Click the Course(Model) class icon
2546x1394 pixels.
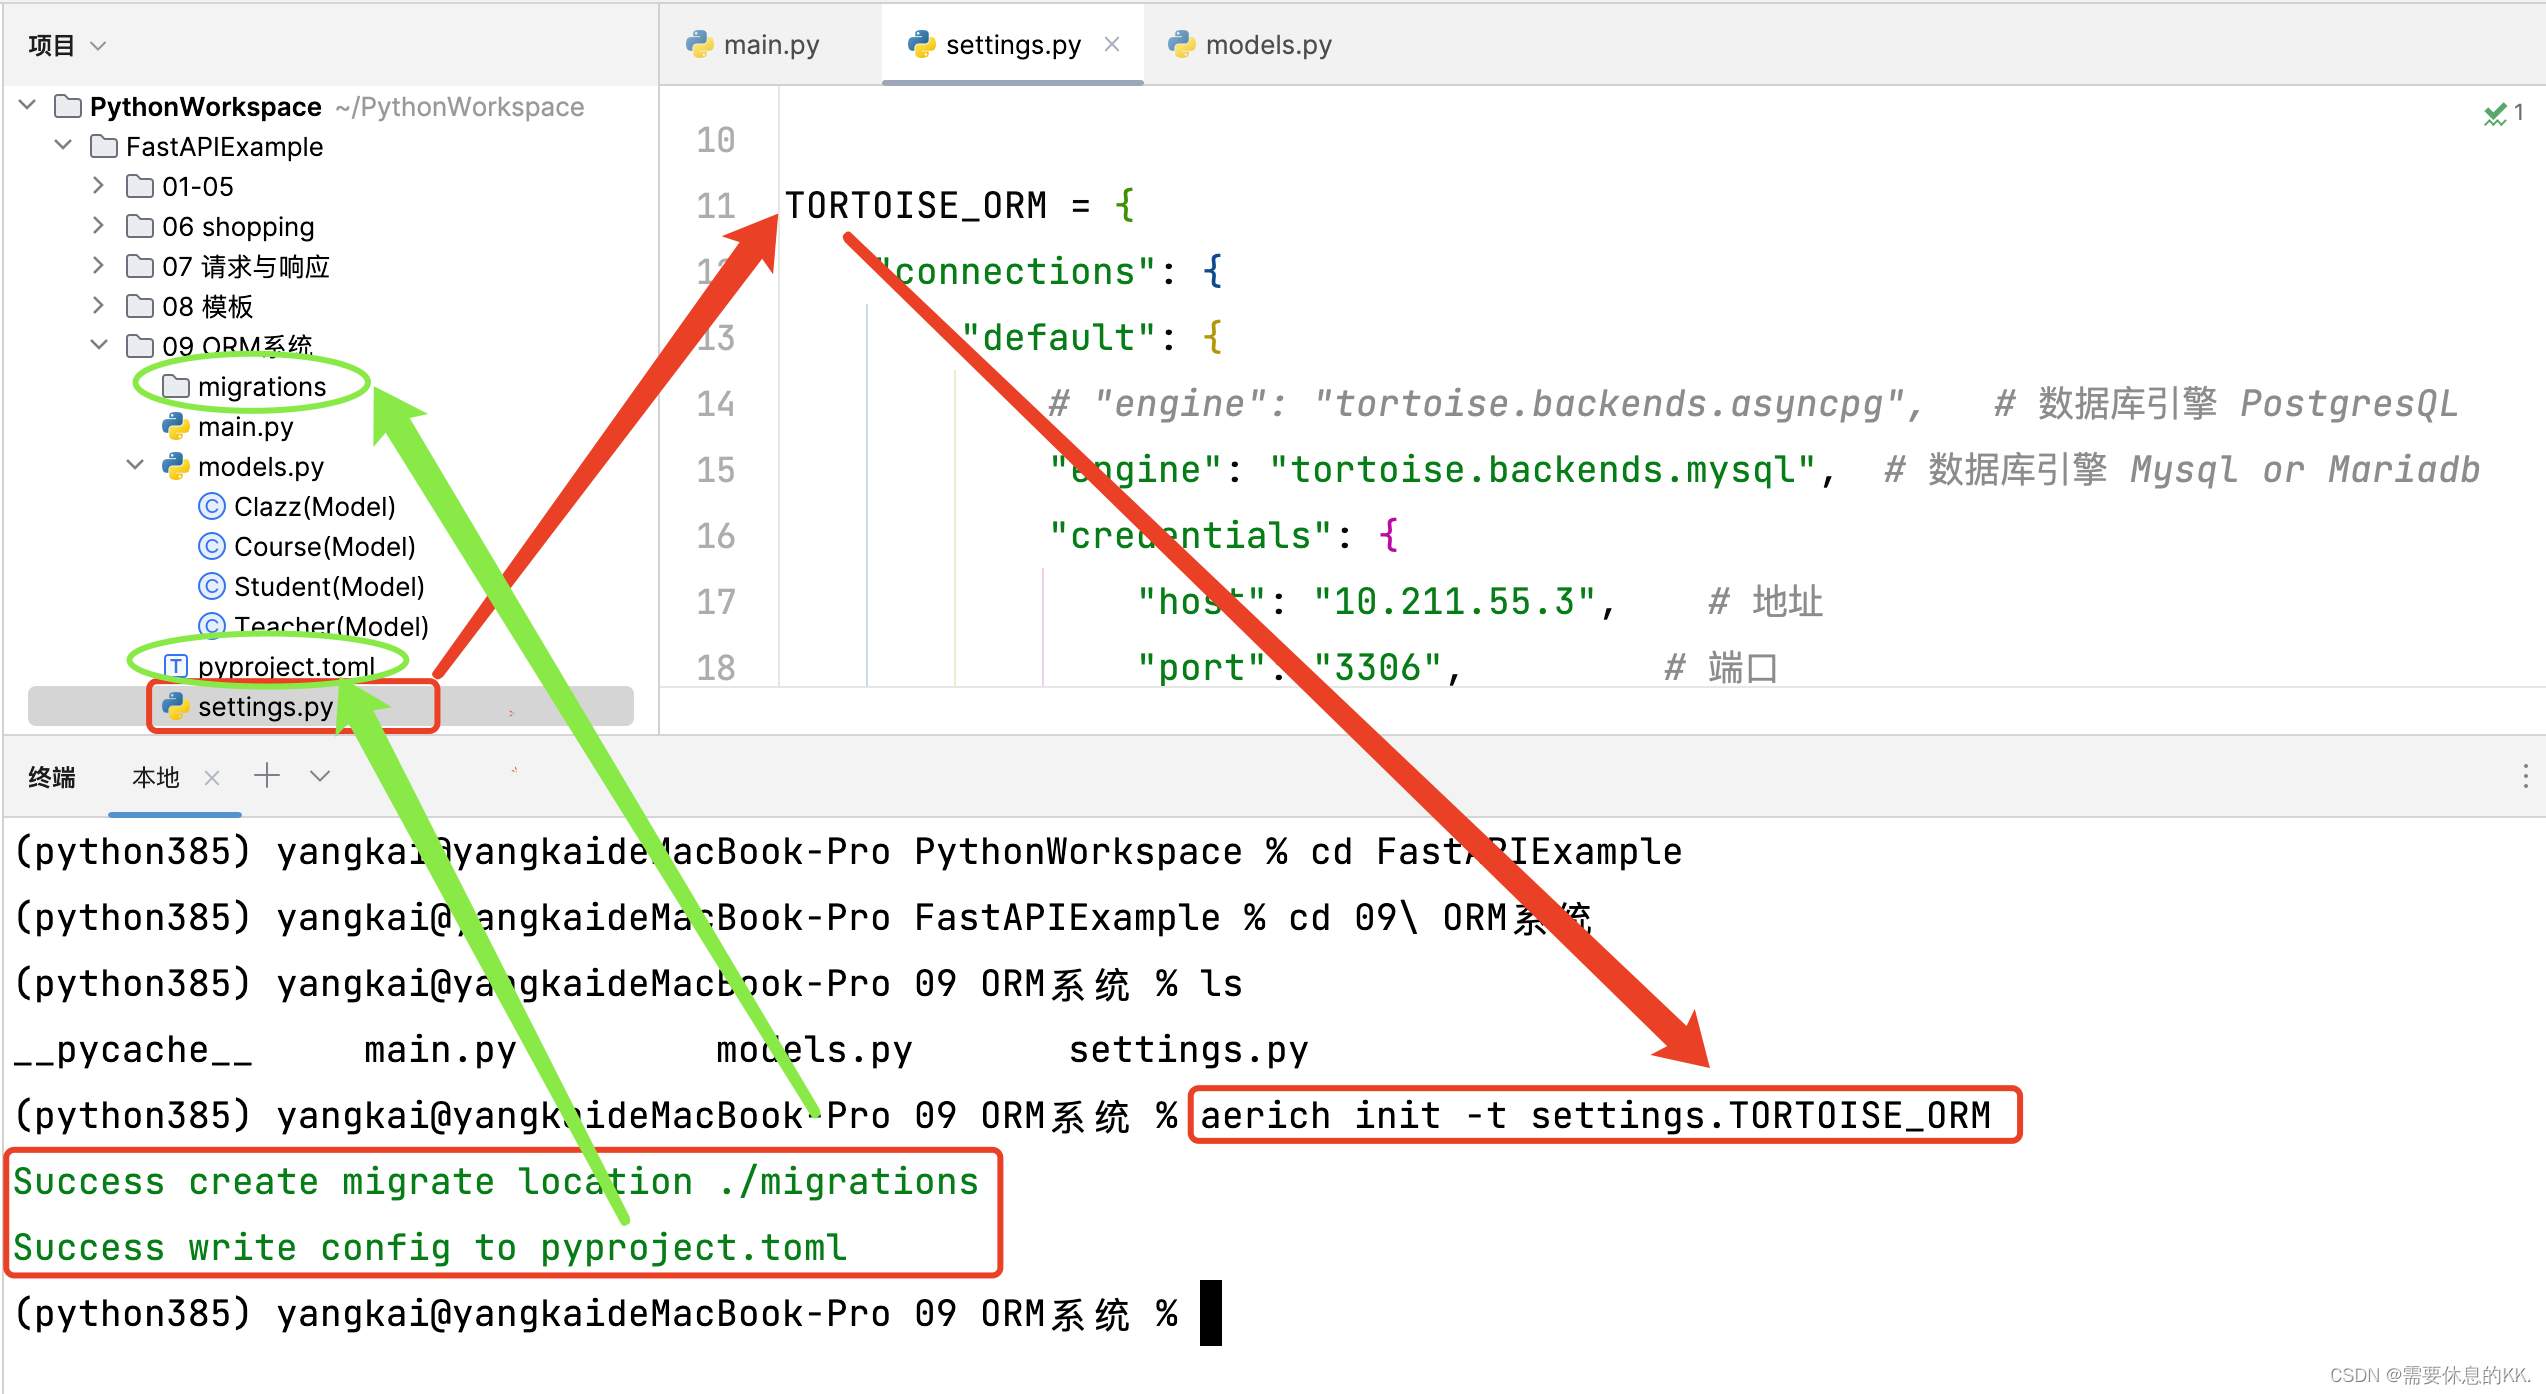coord(211,546)
